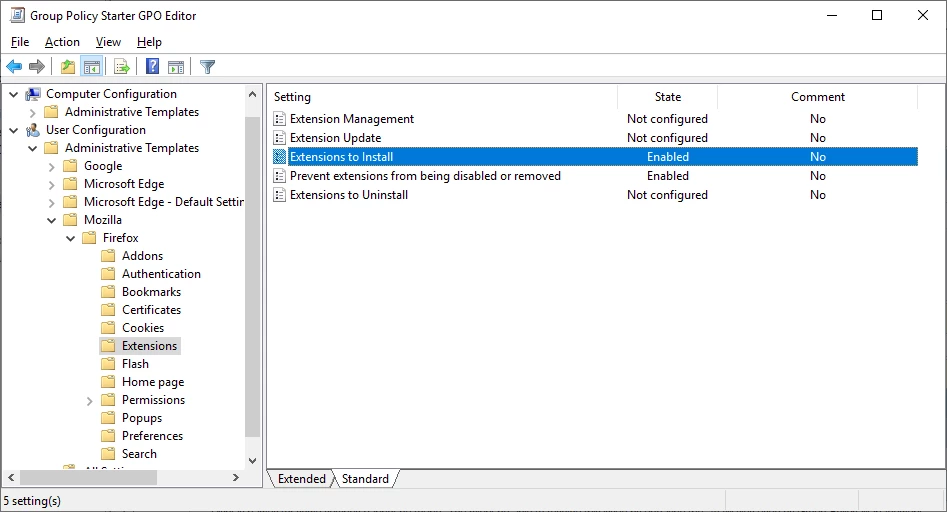
Task: Click the Addons folder icon
Action: 108,256
